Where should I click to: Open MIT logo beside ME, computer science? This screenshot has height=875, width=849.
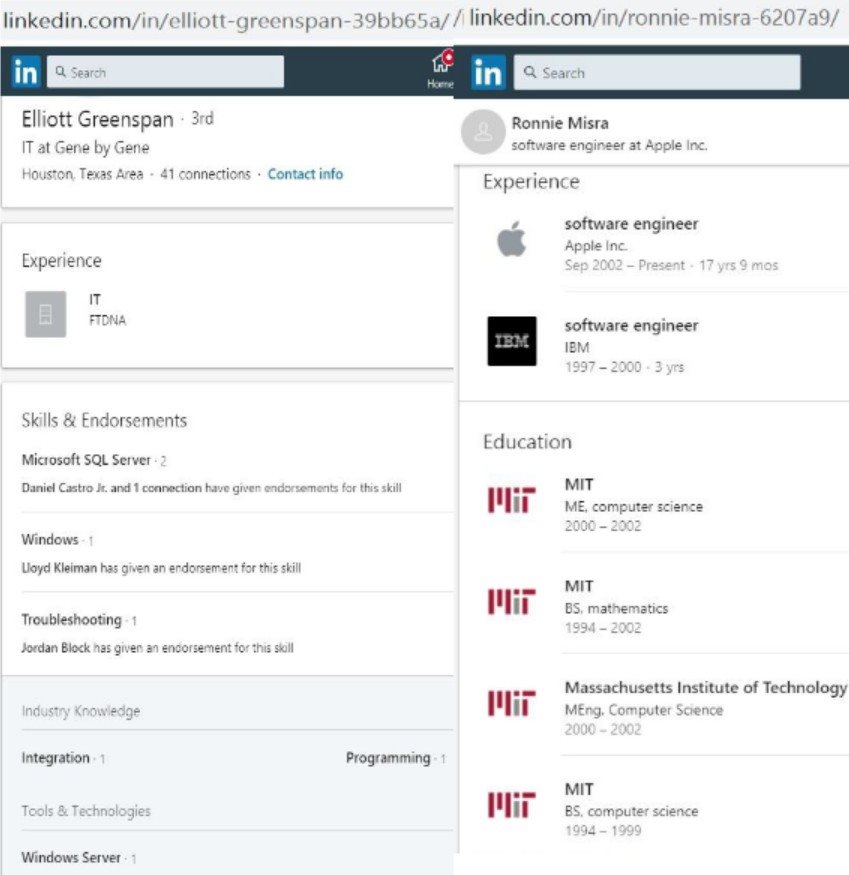pyautogui.click(x=512, y=499)
